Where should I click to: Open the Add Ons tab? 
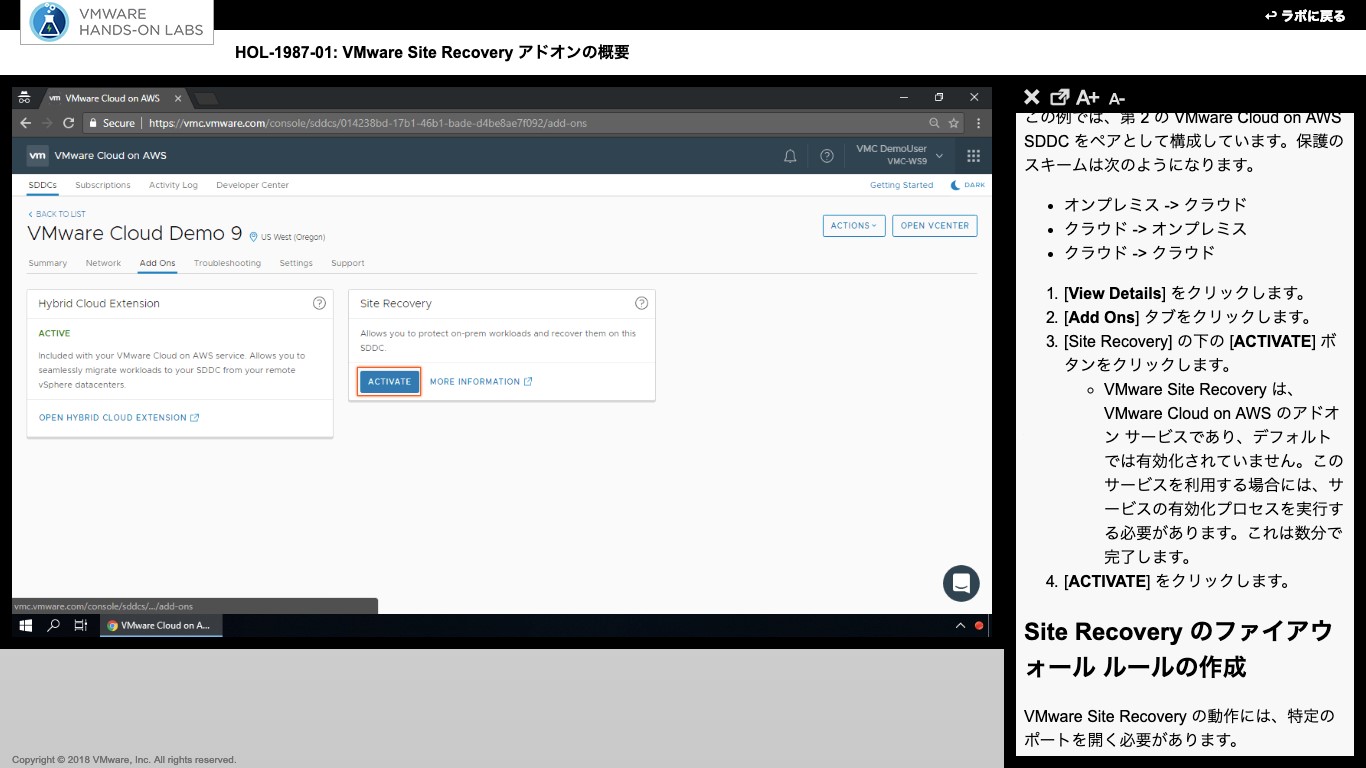pos(157,263)
